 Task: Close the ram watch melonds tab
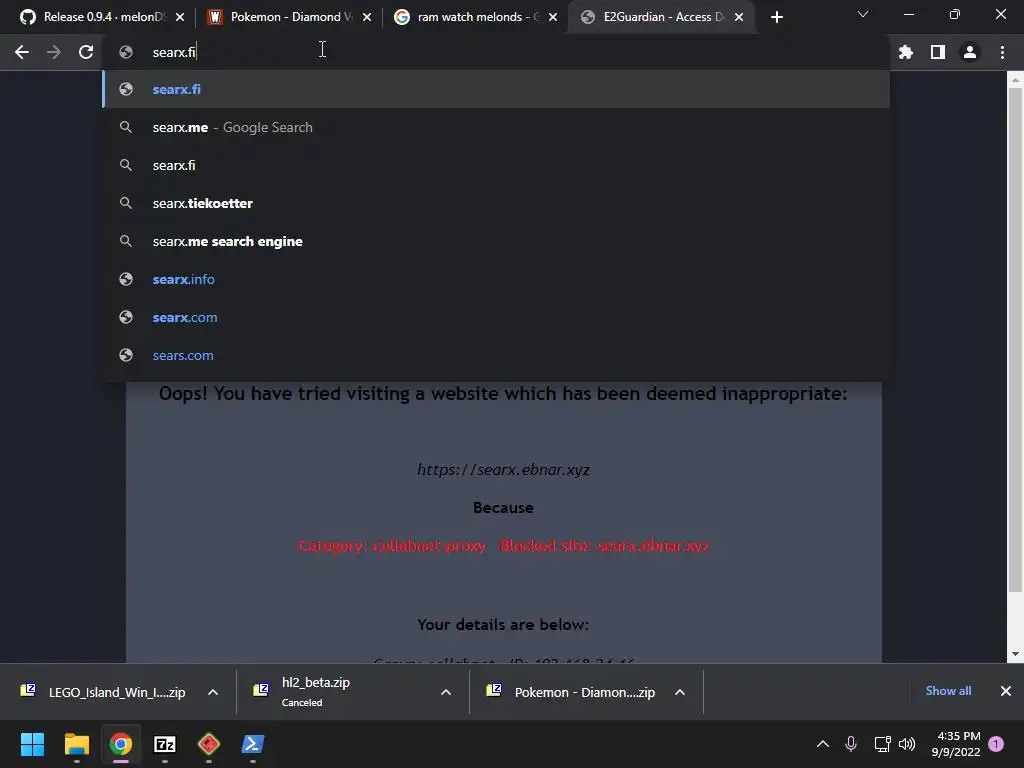point(553,18)
